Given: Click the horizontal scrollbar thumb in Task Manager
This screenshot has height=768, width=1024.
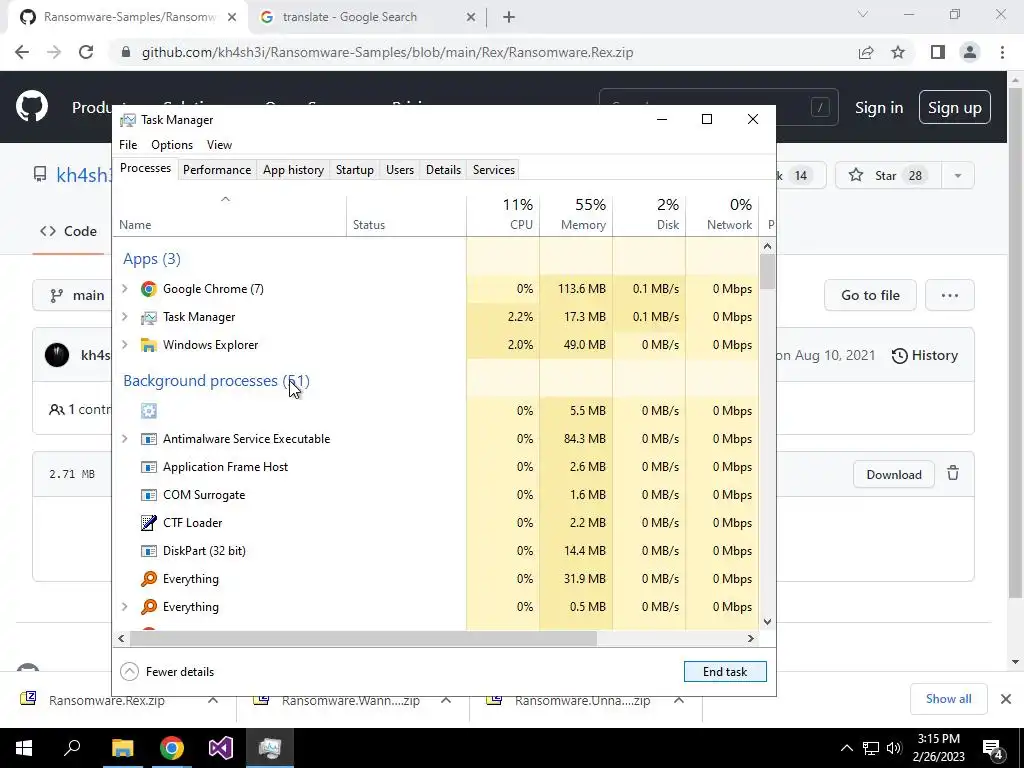Looking at the screenshot, I should tap(363, 638).
